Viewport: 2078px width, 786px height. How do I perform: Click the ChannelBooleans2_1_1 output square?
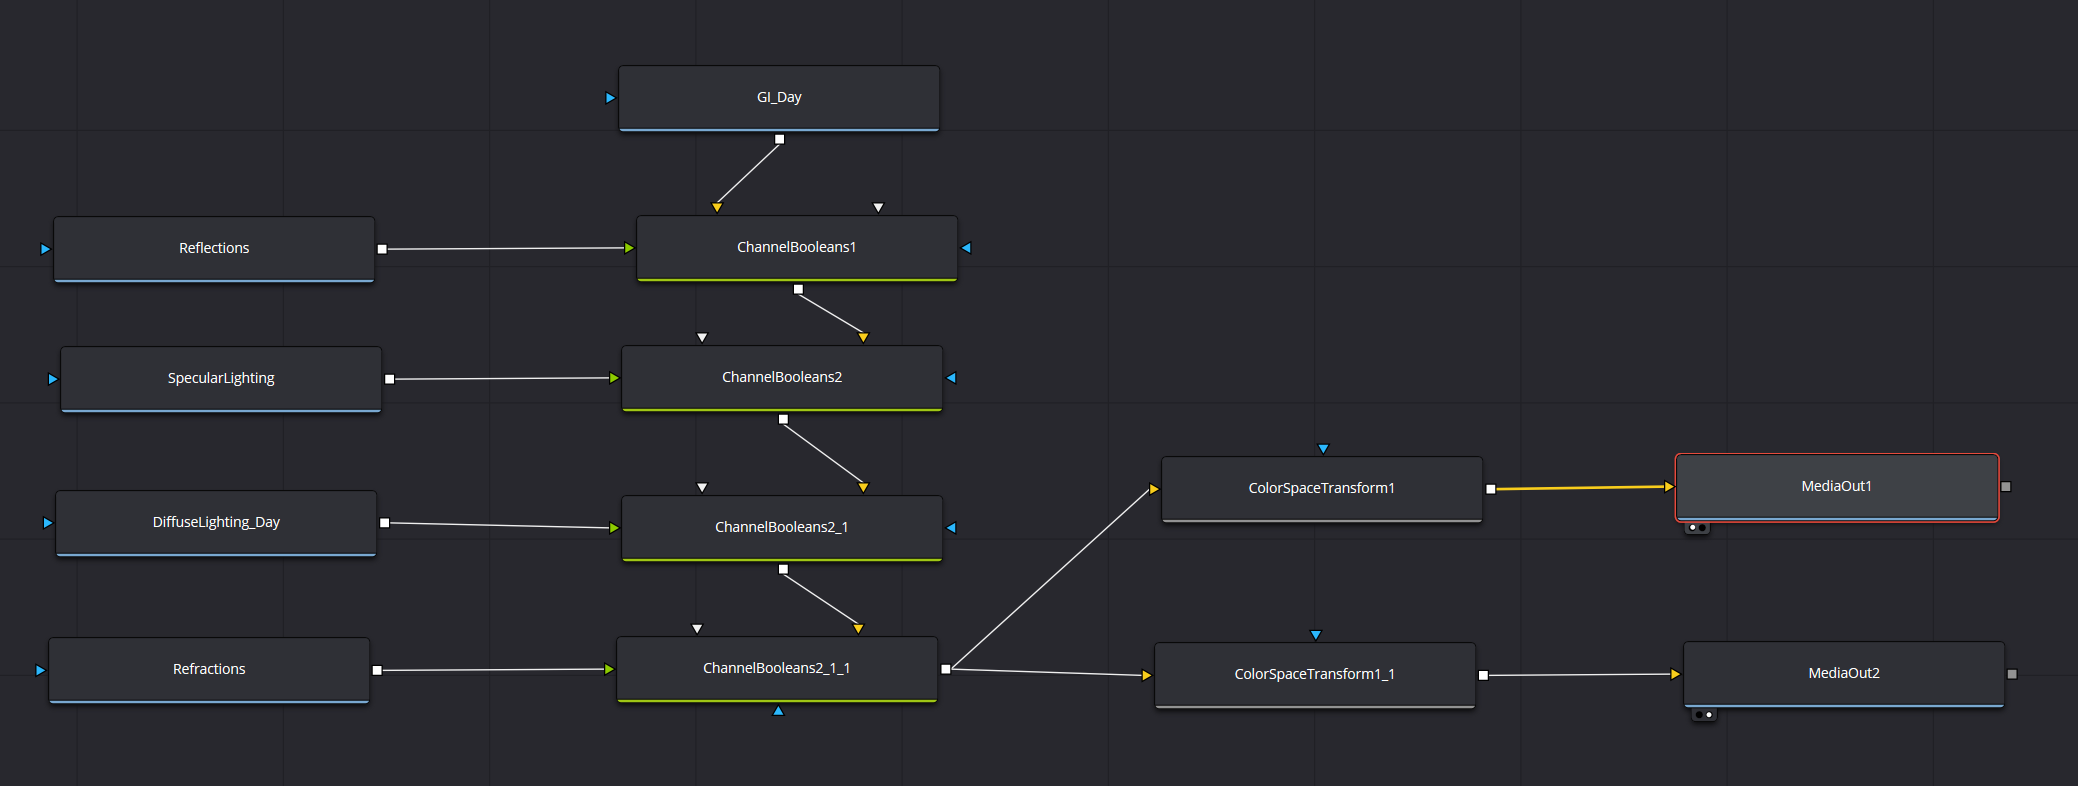pos(946,669)
